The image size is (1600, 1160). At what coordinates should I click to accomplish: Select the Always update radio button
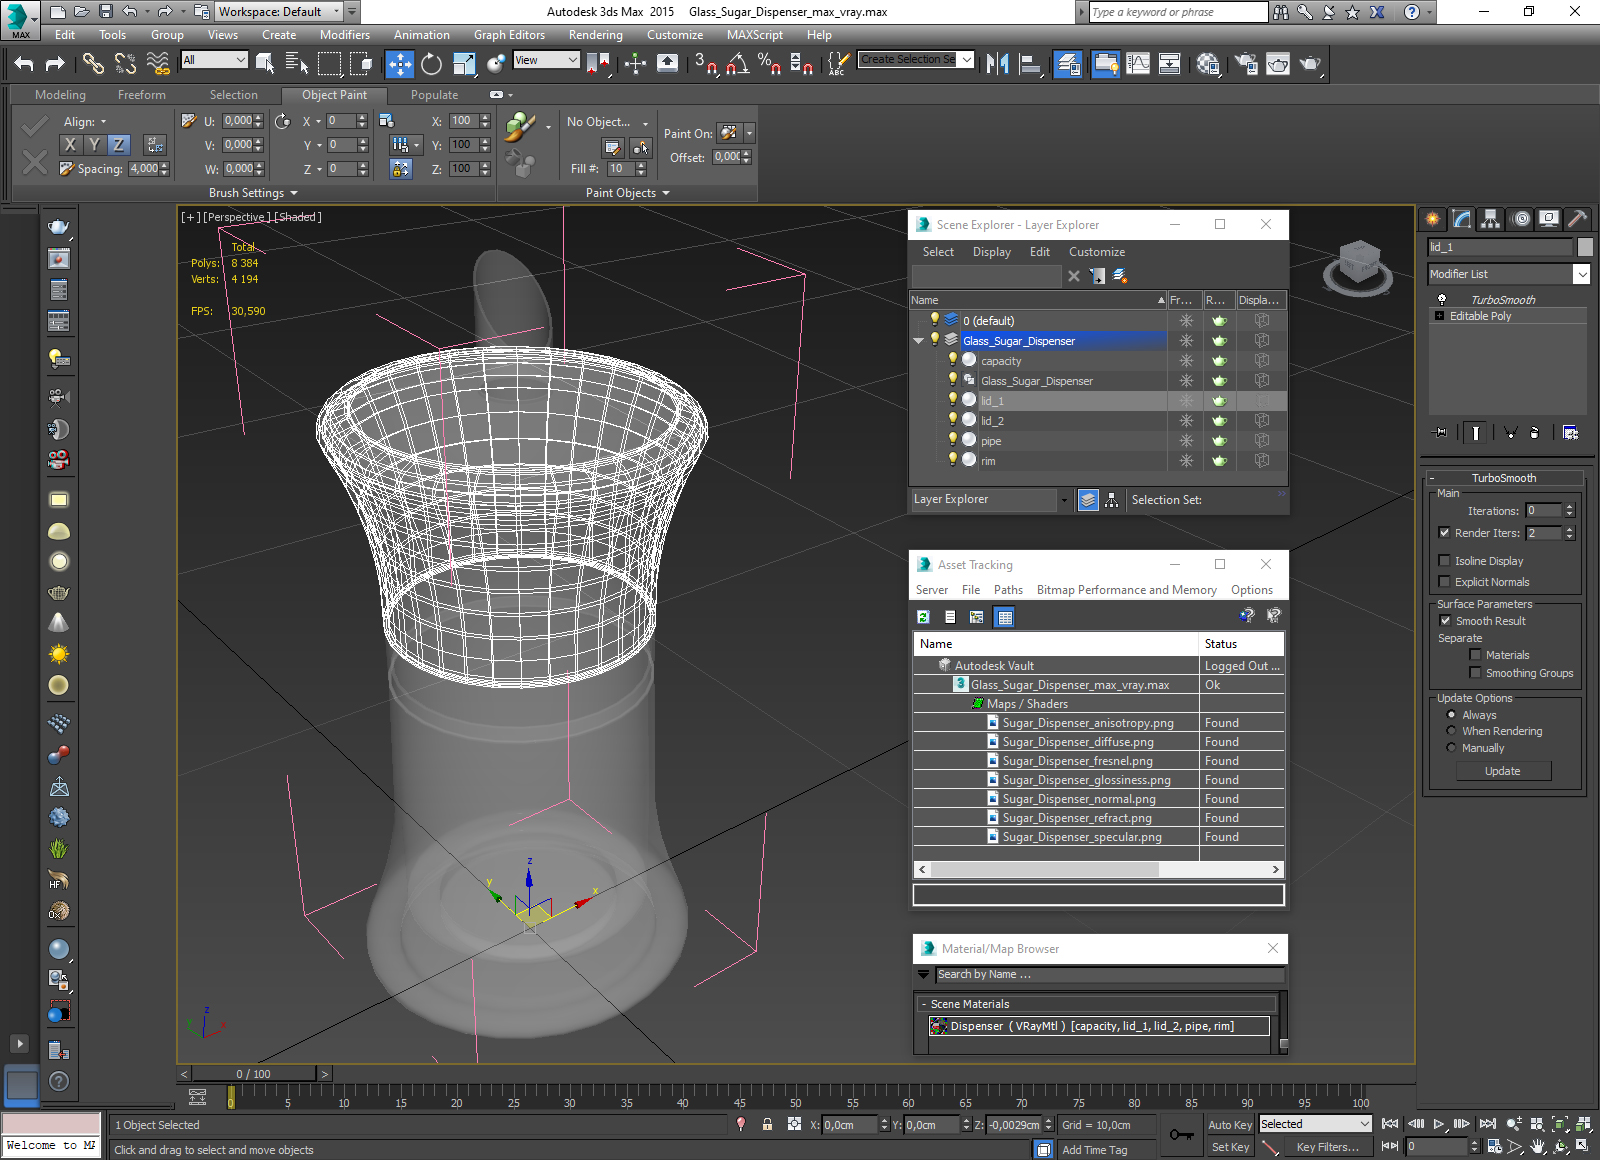1451,715
